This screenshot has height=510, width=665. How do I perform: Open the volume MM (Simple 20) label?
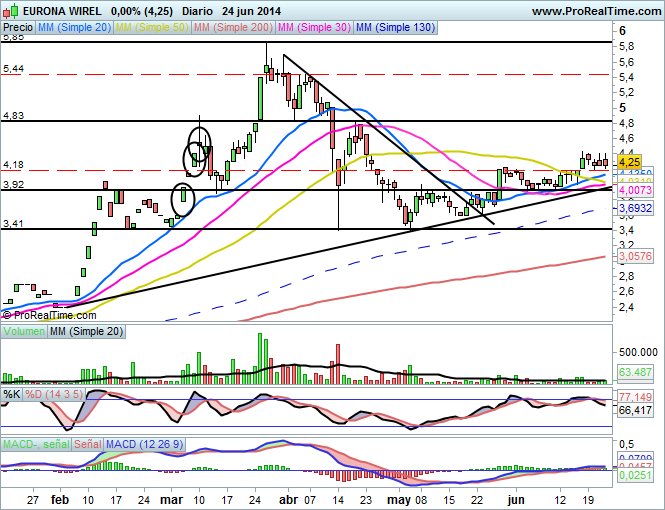point(86,331)
